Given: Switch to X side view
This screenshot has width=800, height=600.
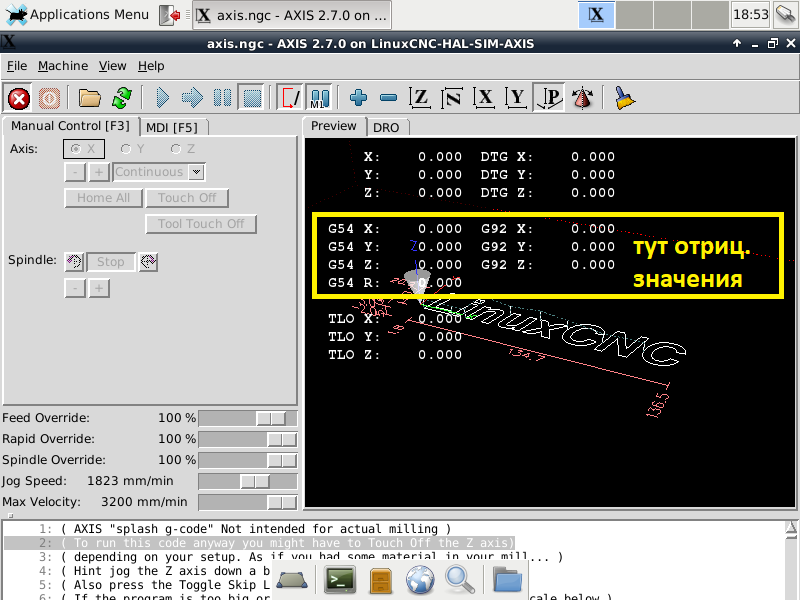Looking at the screenshot, I should coord(484,97).
